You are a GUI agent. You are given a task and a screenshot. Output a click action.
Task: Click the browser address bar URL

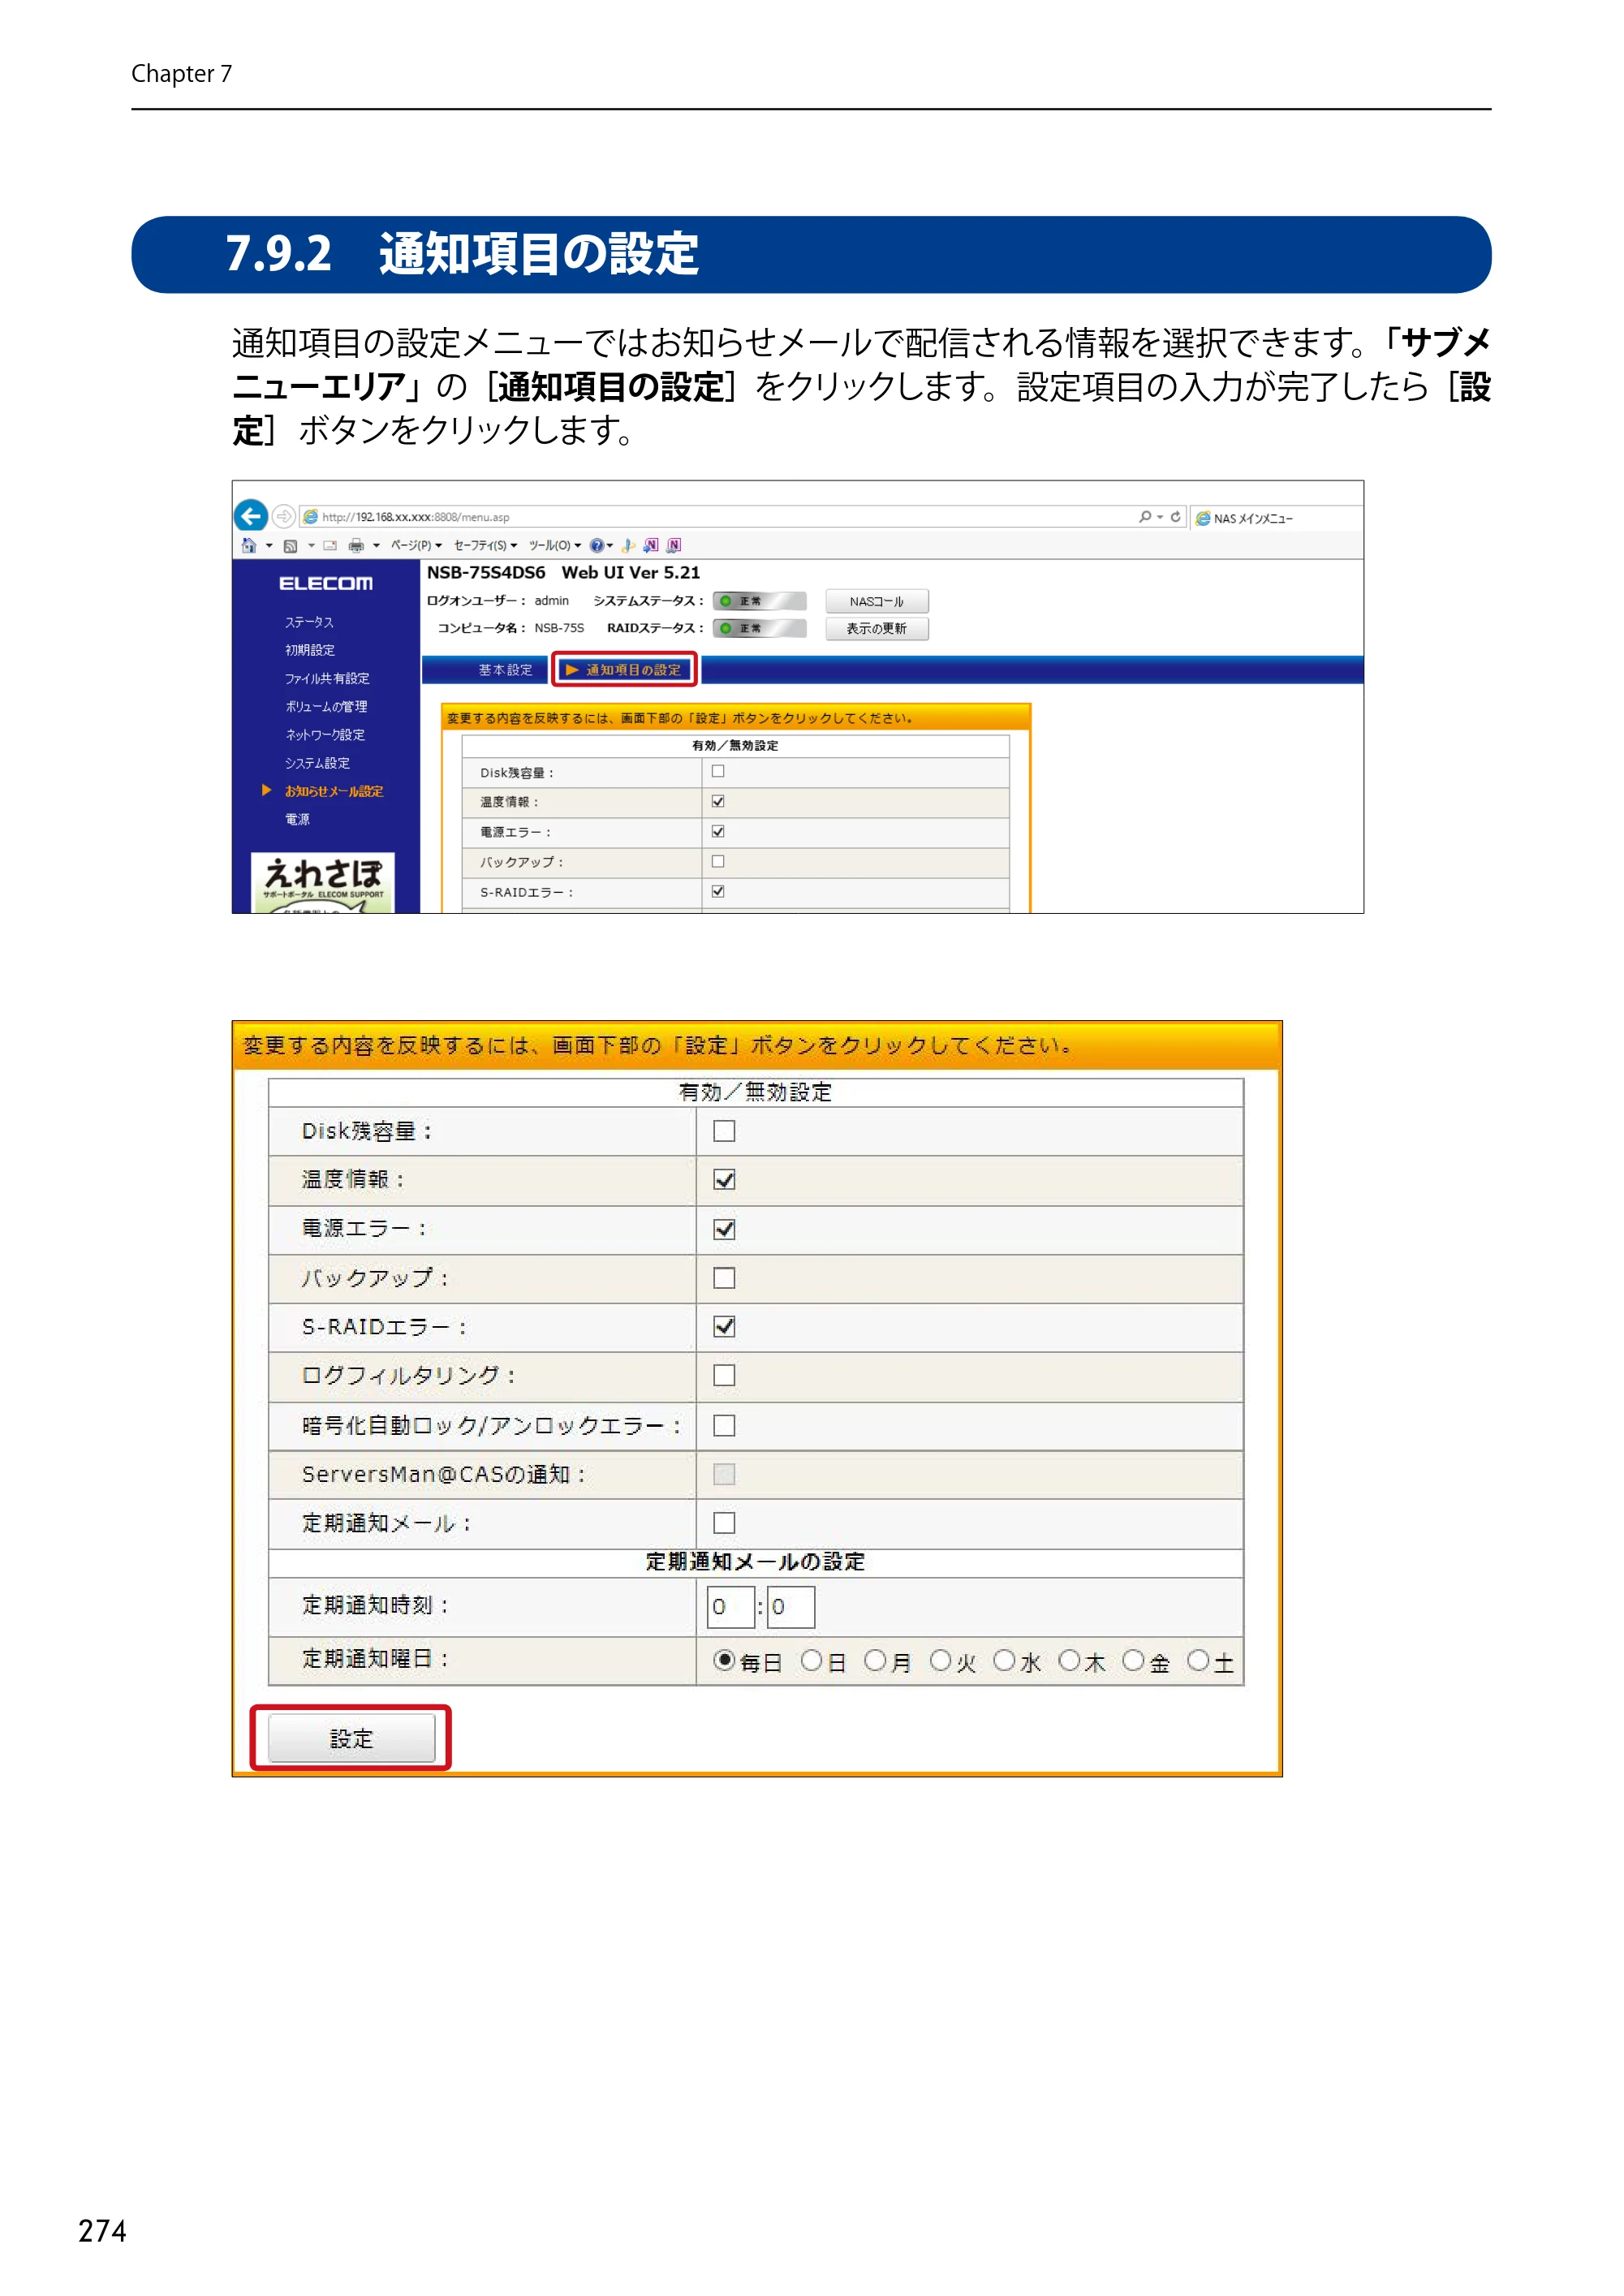[415, 517]
